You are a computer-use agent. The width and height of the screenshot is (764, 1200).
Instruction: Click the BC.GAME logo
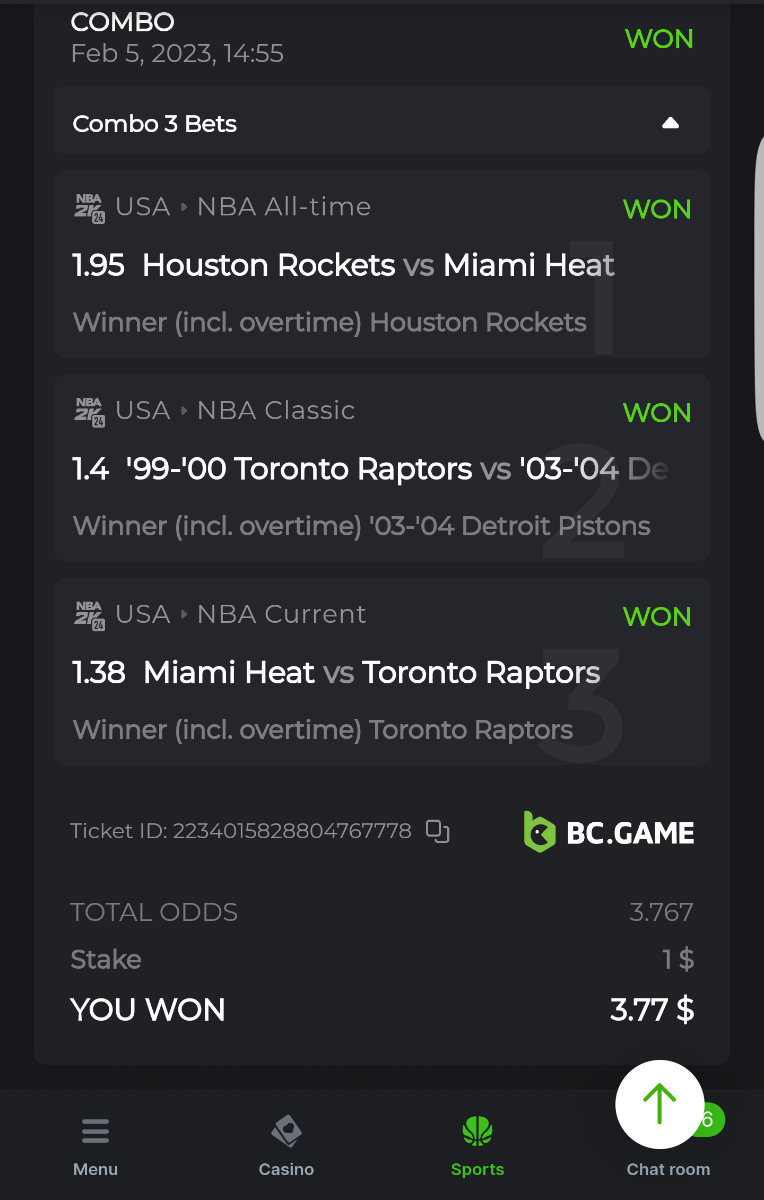609,832
